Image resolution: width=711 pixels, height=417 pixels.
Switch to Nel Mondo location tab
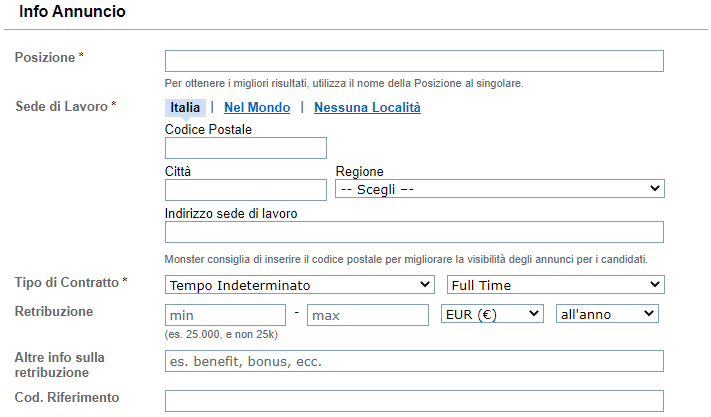click(257, 107)
